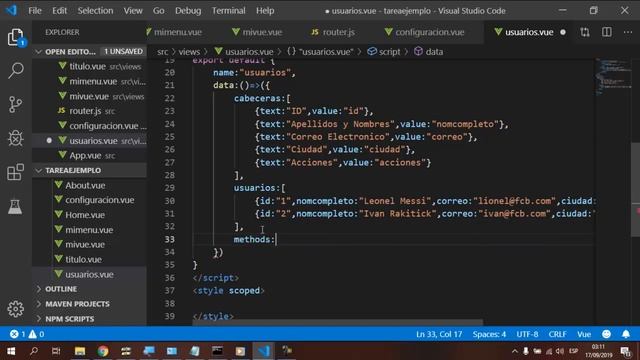Open the Test beaker view

tap(16, 206)
